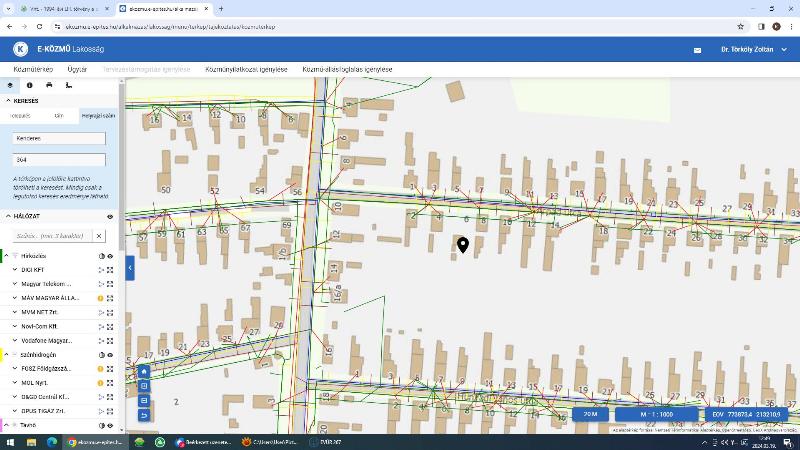Viewport: 800px width, 450px height.
Task: Click the mail envelope icon in the header
Action: pyautogui.click(x=698, y=50)
